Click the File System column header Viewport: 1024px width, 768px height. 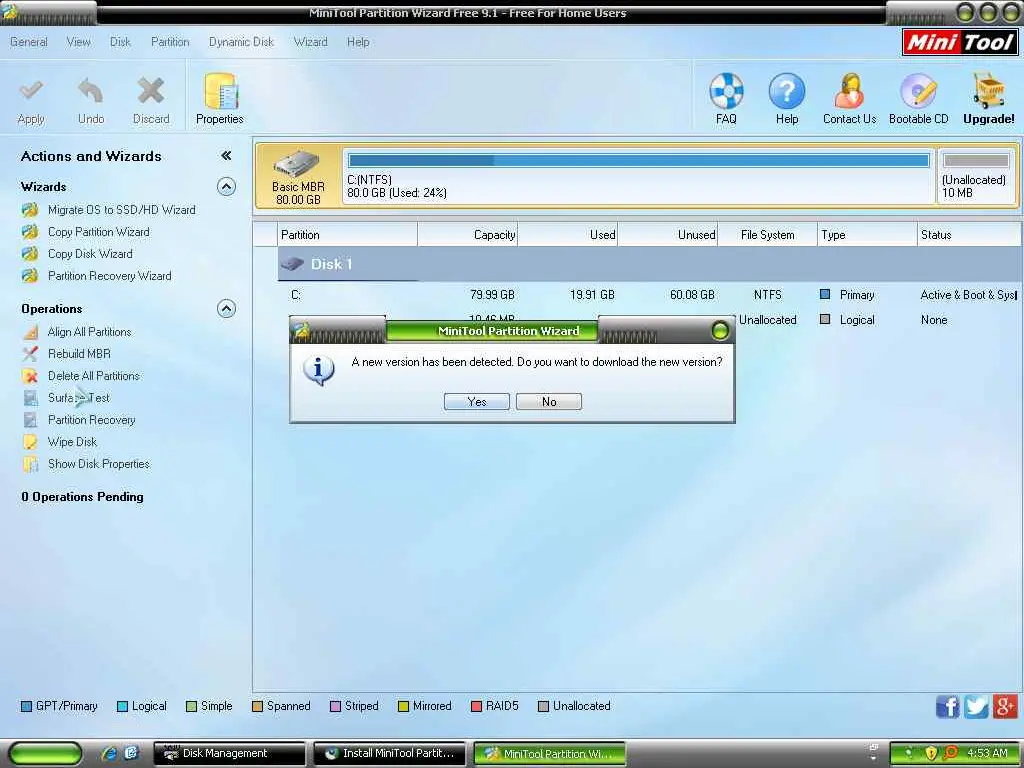coord(767,234)
